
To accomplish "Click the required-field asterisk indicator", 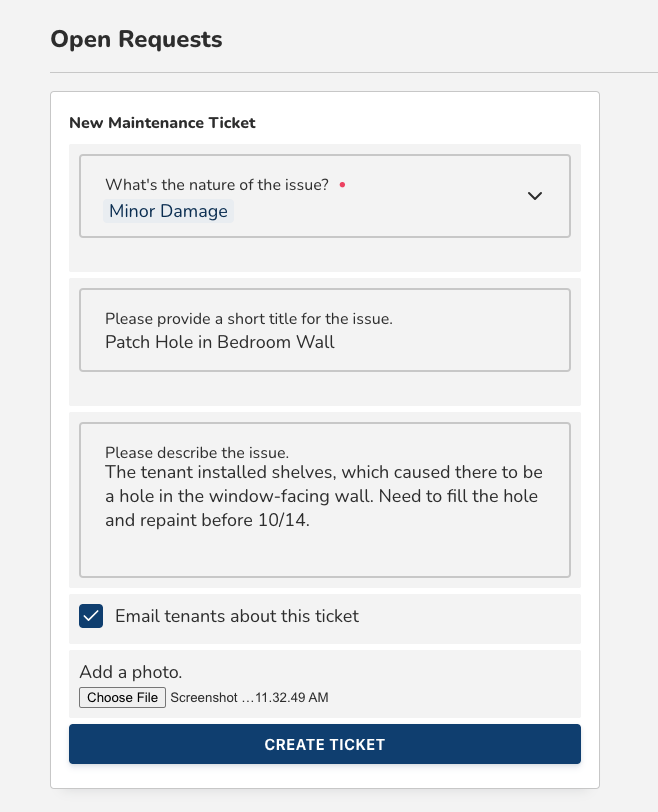I will 342,186.
